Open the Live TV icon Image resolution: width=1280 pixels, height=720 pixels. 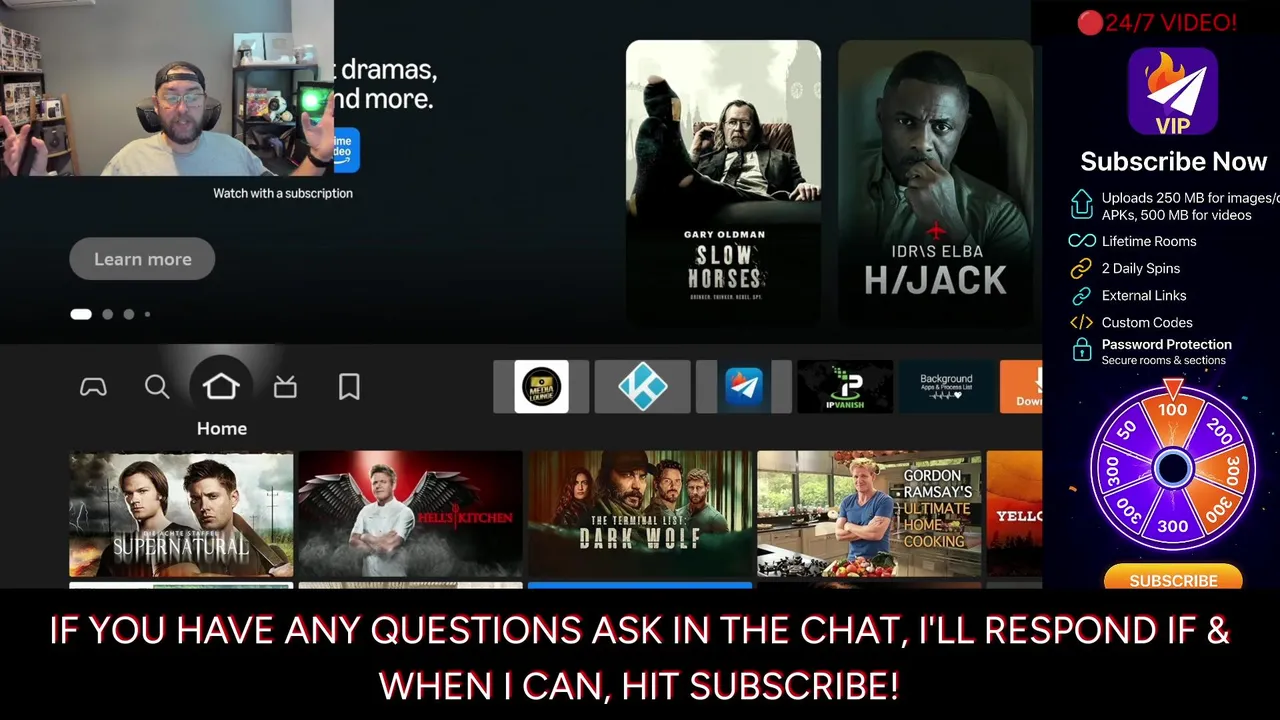click(x=285, y=387)
